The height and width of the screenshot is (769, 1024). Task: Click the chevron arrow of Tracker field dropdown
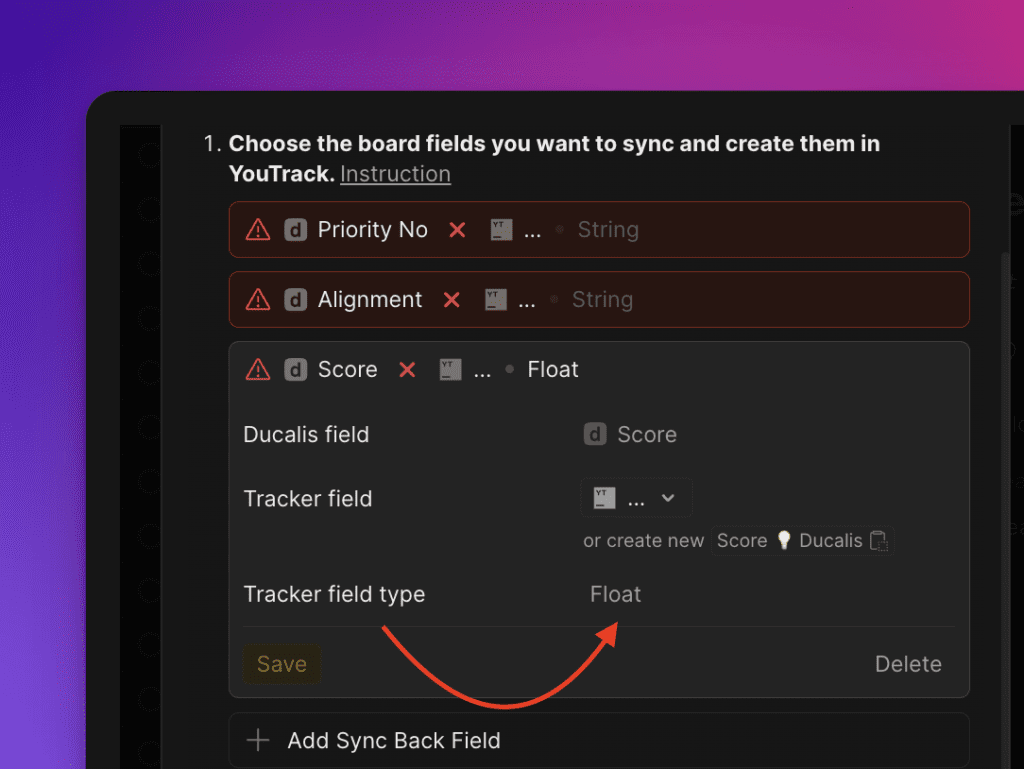(667, 498)
